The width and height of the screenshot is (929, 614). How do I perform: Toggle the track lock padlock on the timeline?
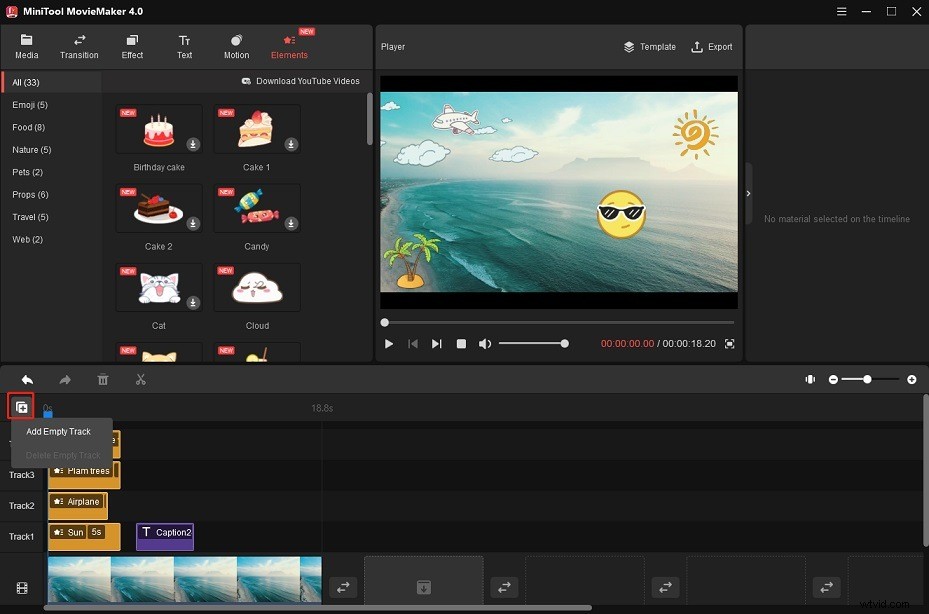[x=47, y=411]
